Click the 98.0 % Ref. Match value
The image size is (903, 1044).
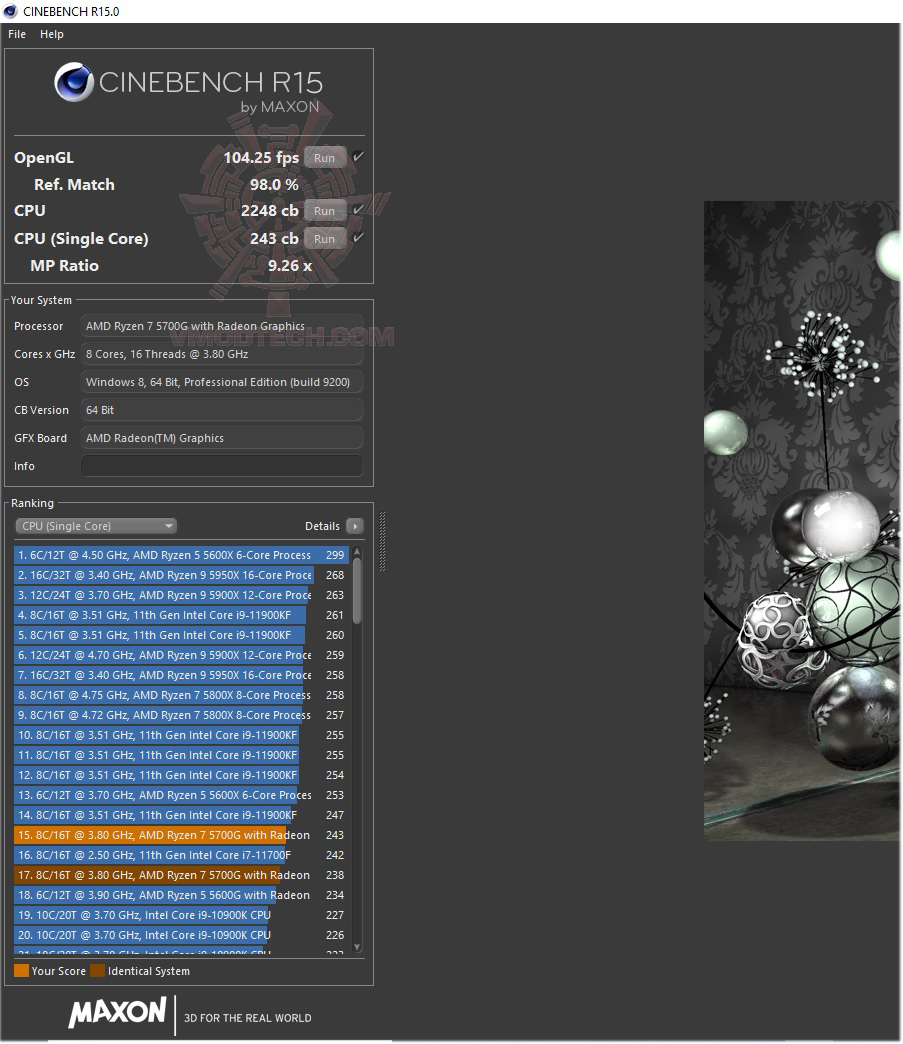point(274,184)
